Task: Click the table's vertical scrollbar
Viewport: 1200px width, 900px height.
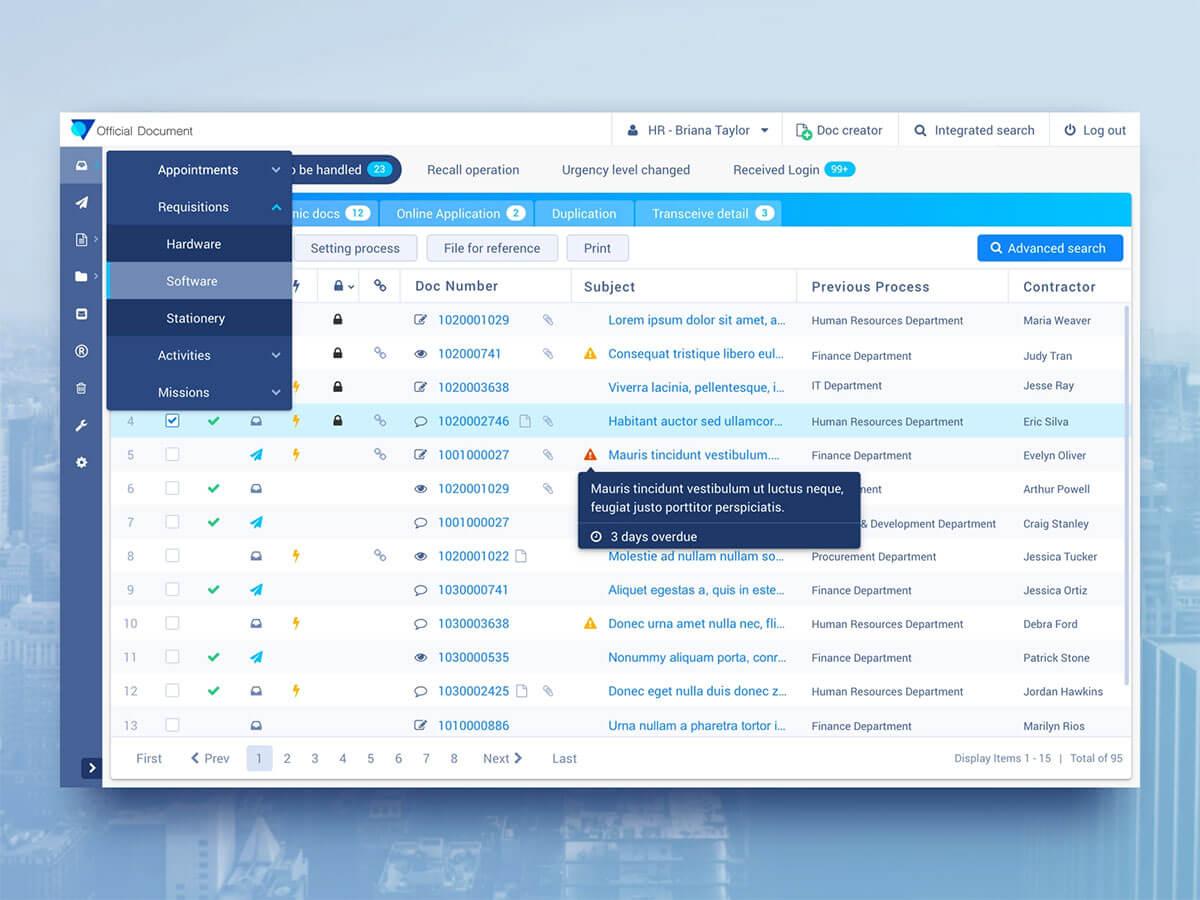Action: (1127, 500)
